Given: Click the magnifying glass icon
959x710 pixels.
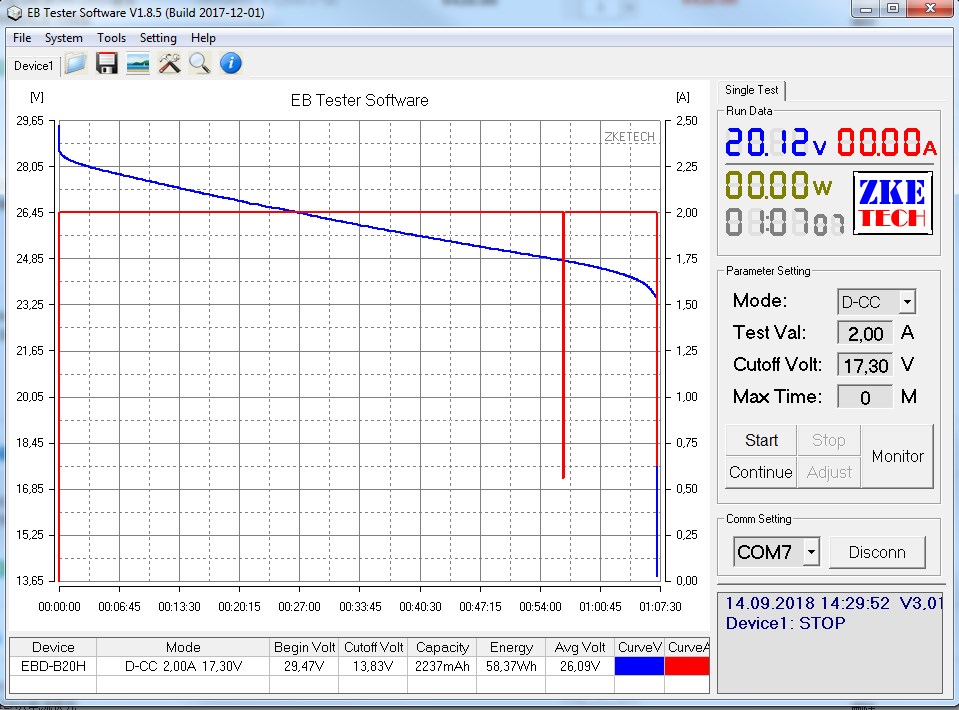Looking at the screenshot, I should click(200, 64).
